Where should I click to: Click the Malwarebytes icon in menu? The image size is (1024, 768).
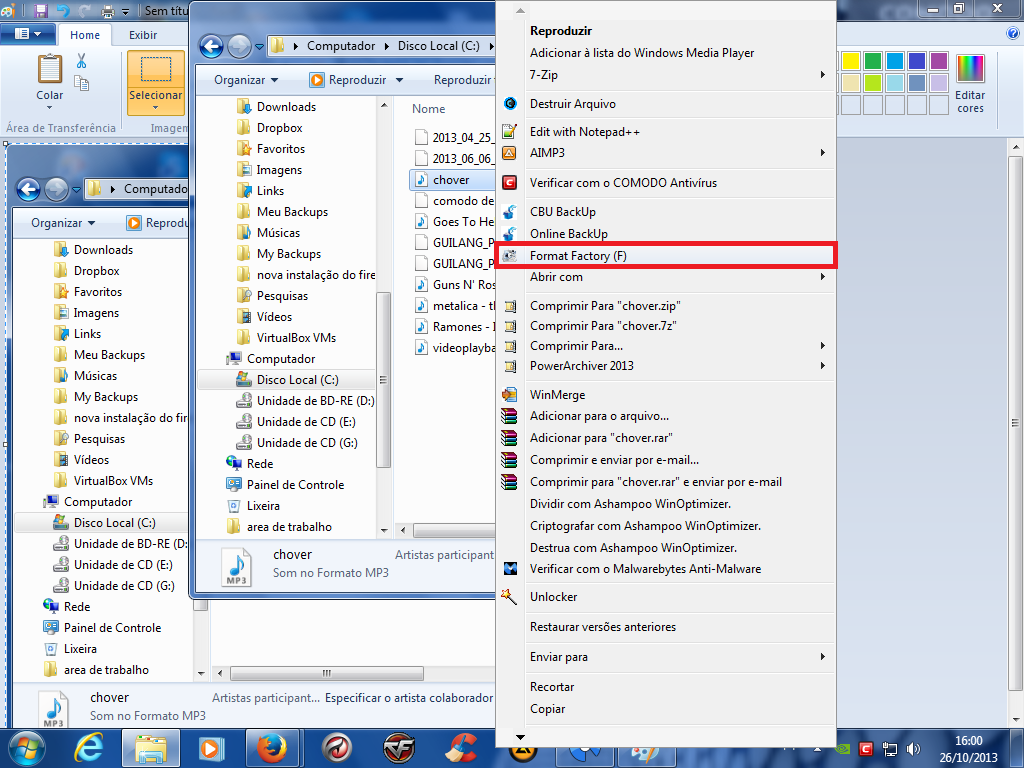coord(510,569)
